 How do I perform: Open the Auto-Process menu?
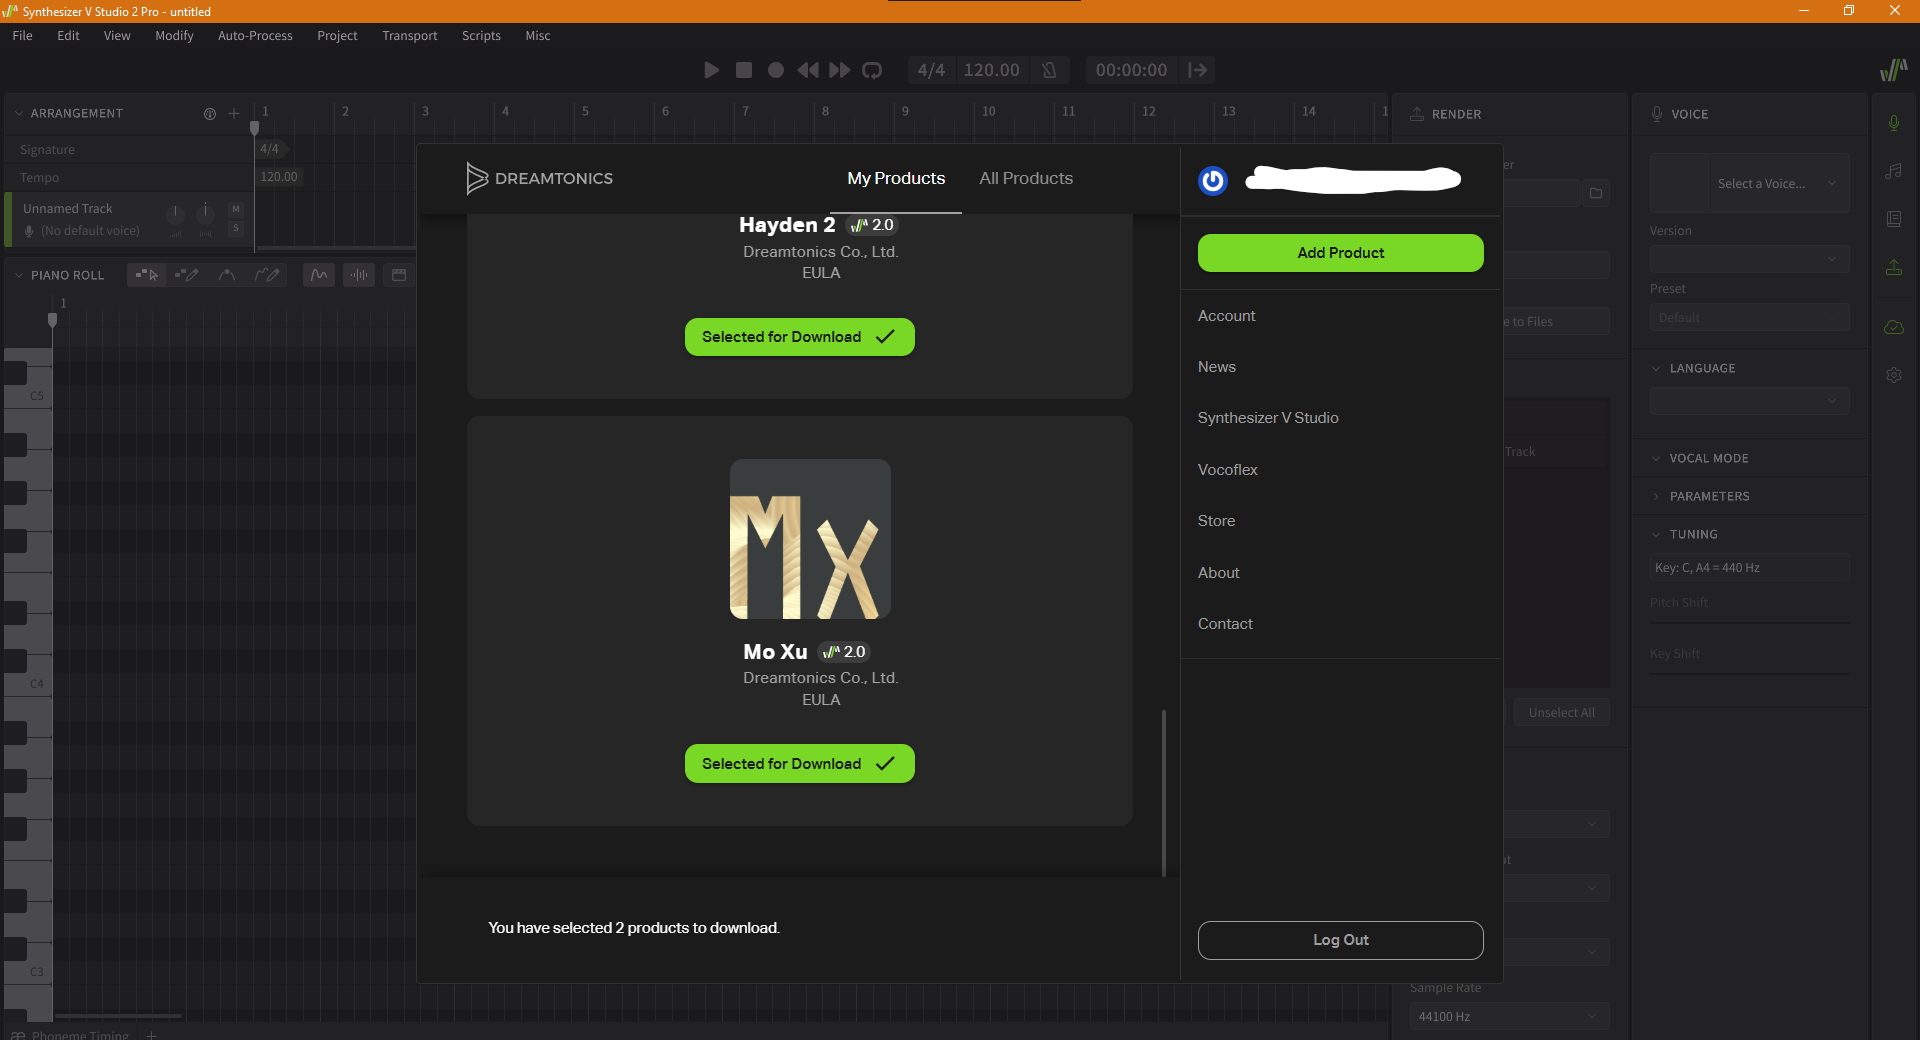(x=255, y=36)
